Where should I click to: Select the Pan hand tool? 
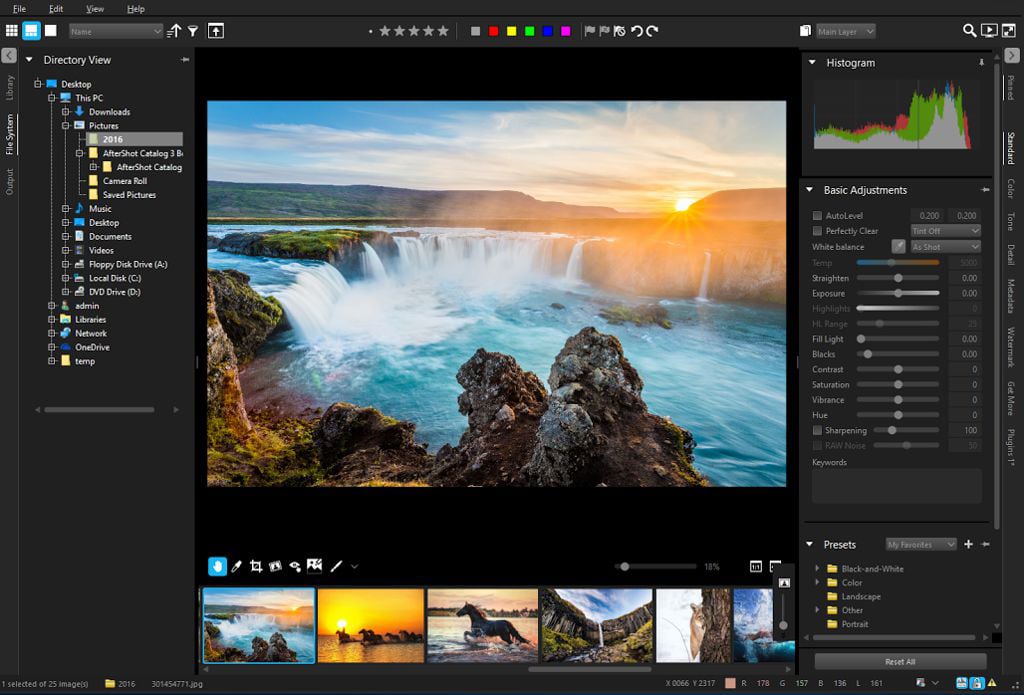pos(217,566)
